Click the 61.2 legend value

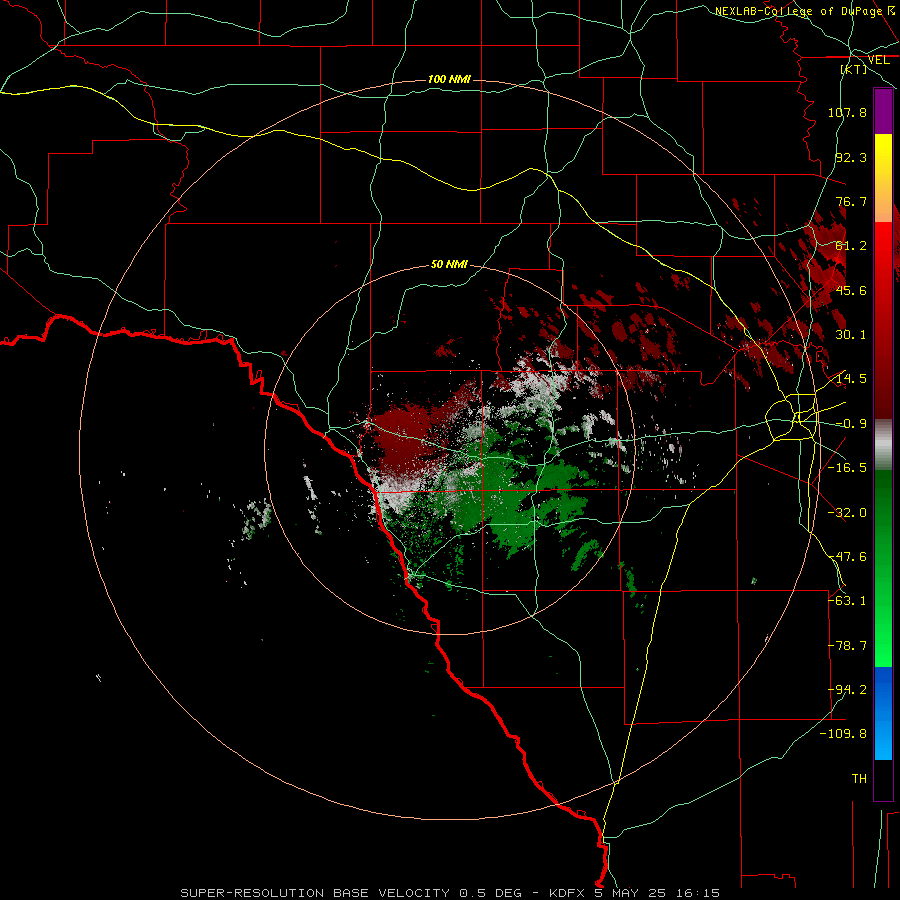pyautogui.click(x=851, y=246)
